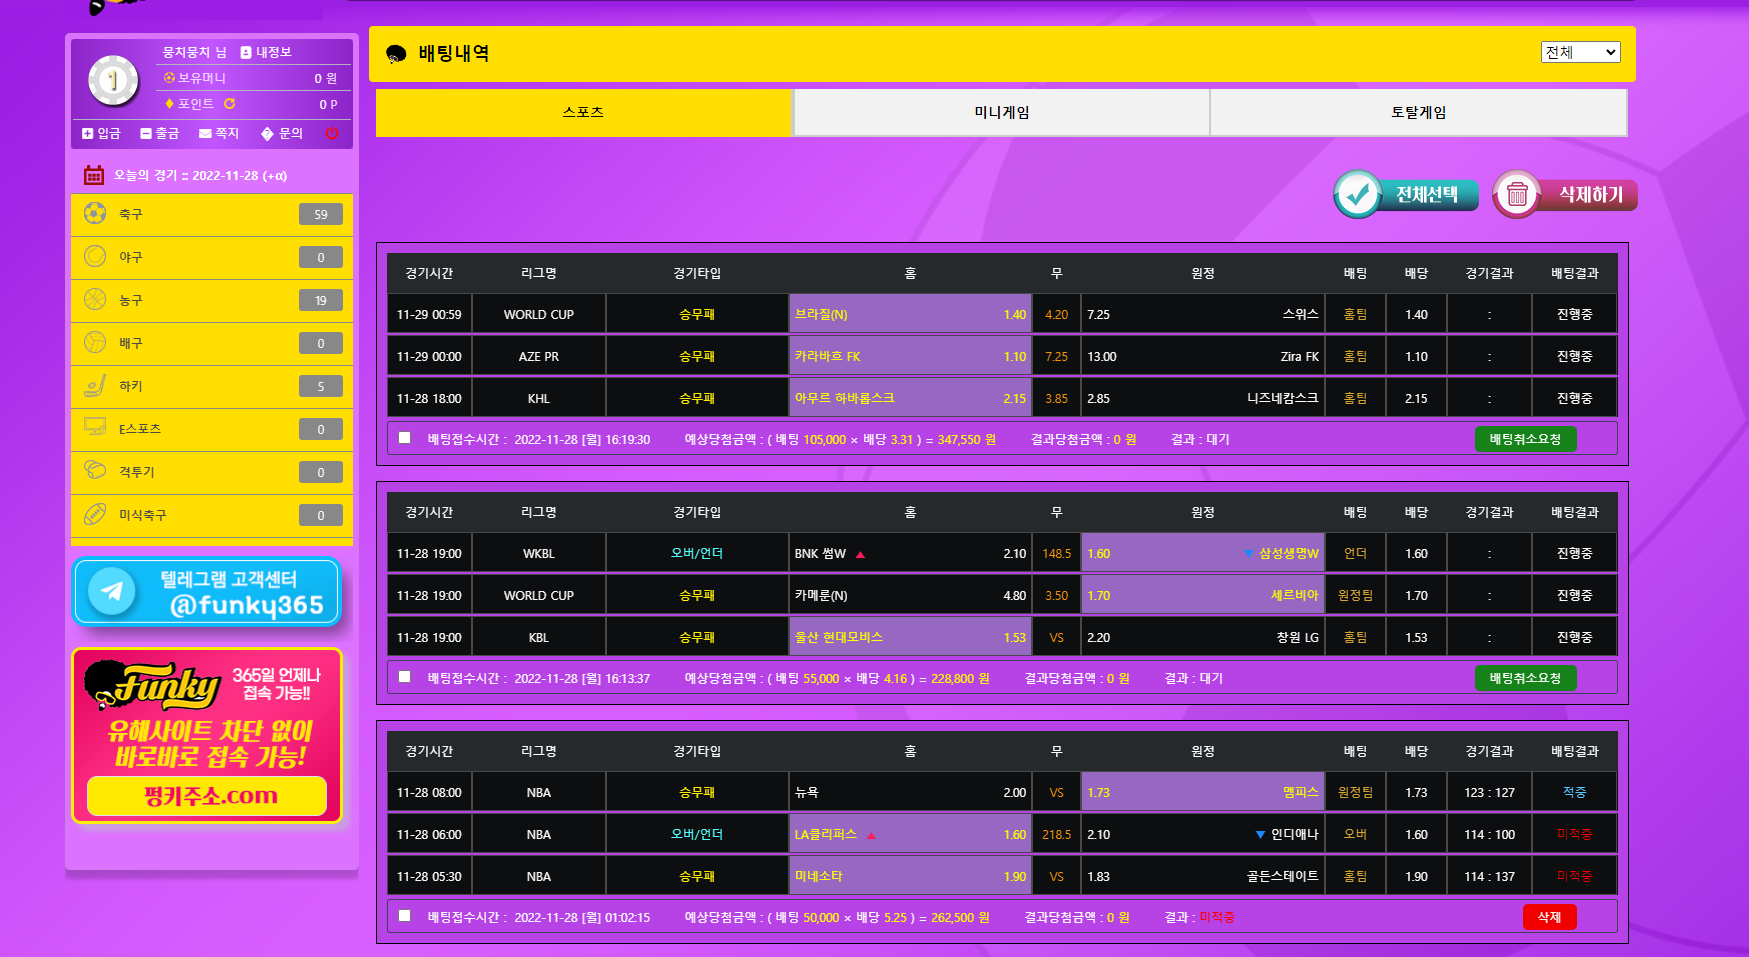Check the bet placed at 16:13:37
Viewport: 1749px width, 957px height.
click(x=405, y=677)
